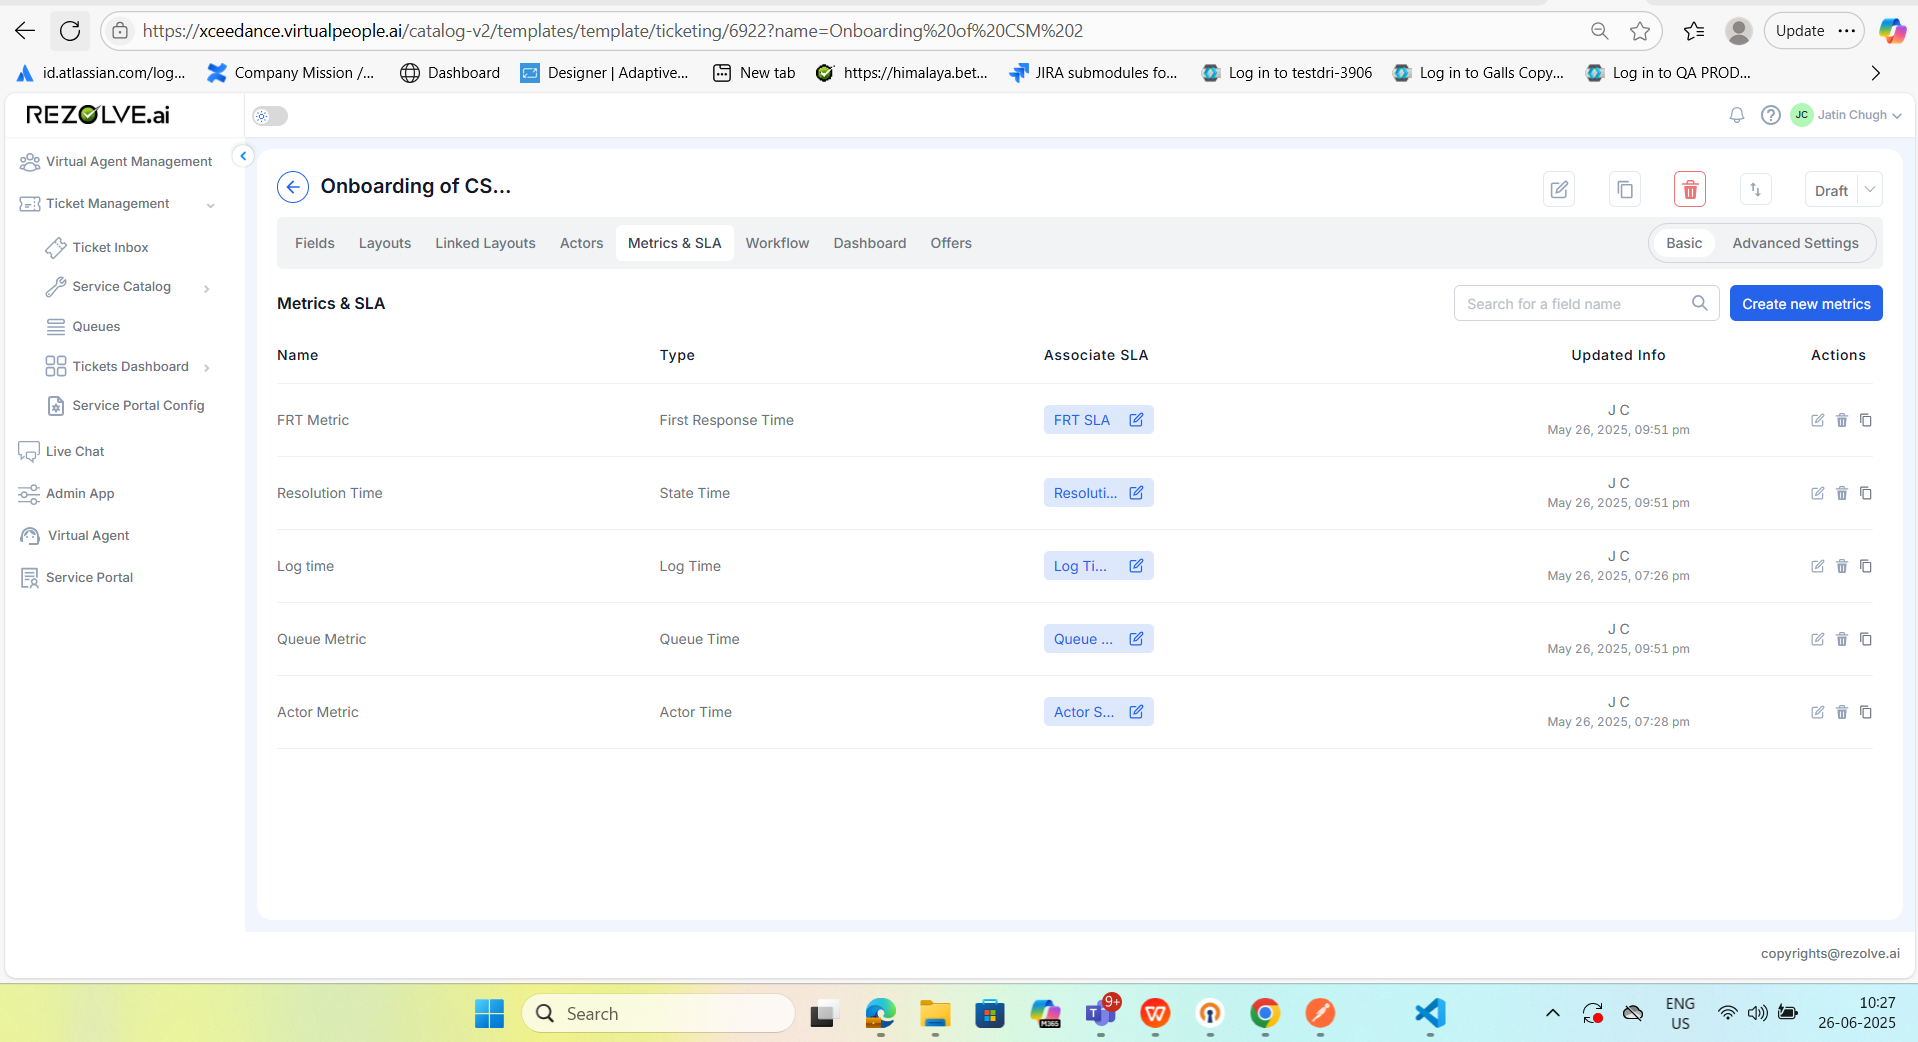Edit the FRT Metric row

(1817, 420)
